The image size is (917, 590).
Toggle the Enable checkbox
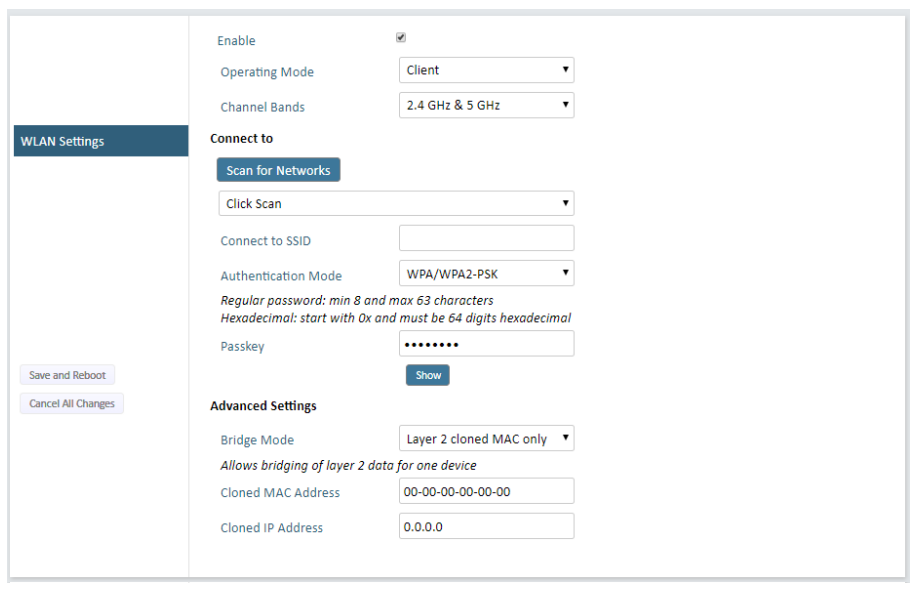[x=401, y=37]
